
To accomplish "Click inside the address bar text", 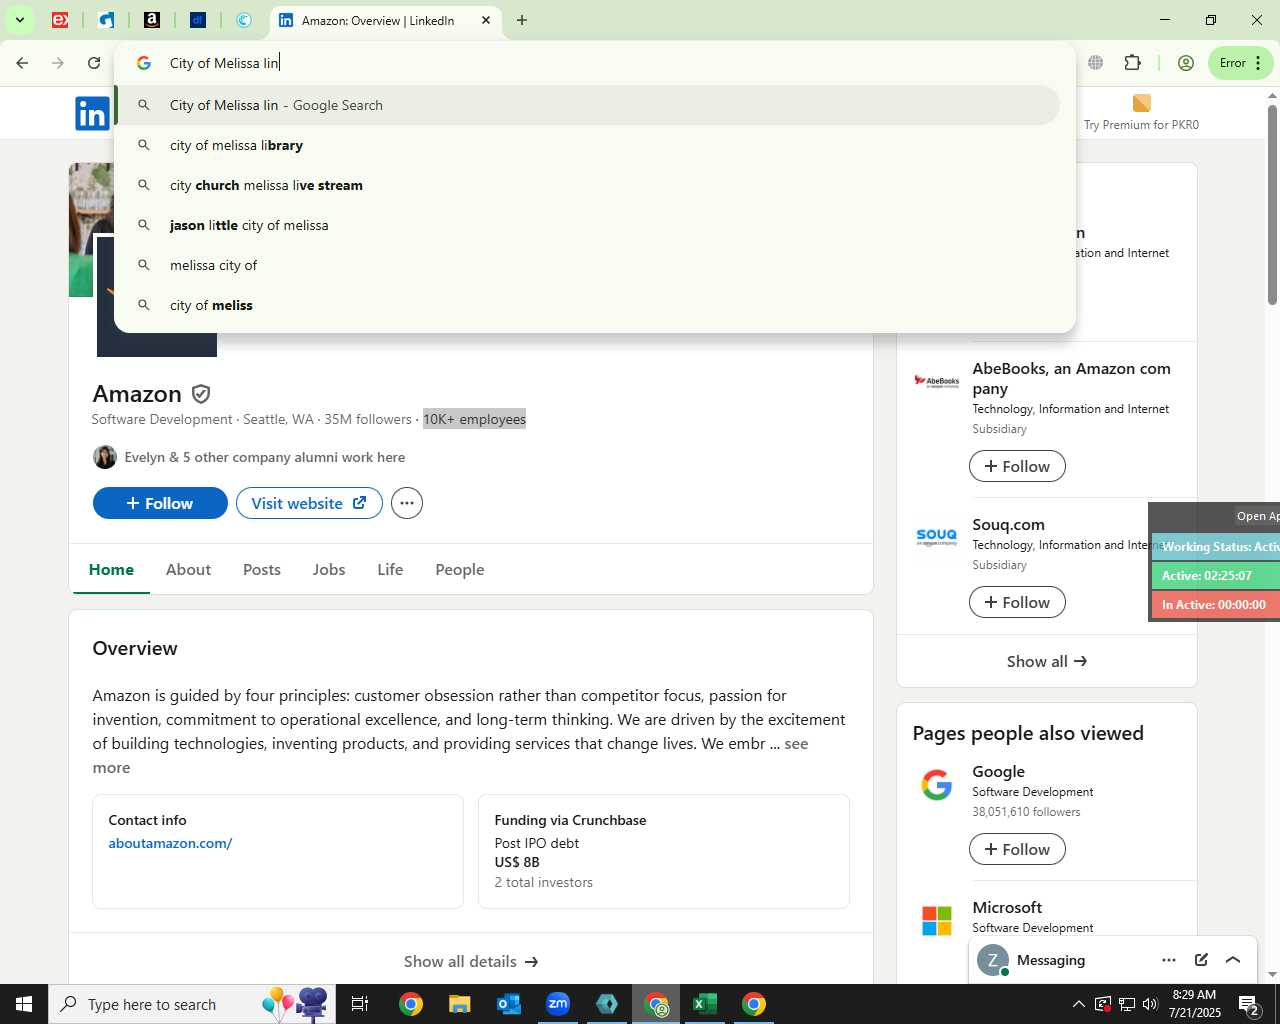I will tap(224, 63).
